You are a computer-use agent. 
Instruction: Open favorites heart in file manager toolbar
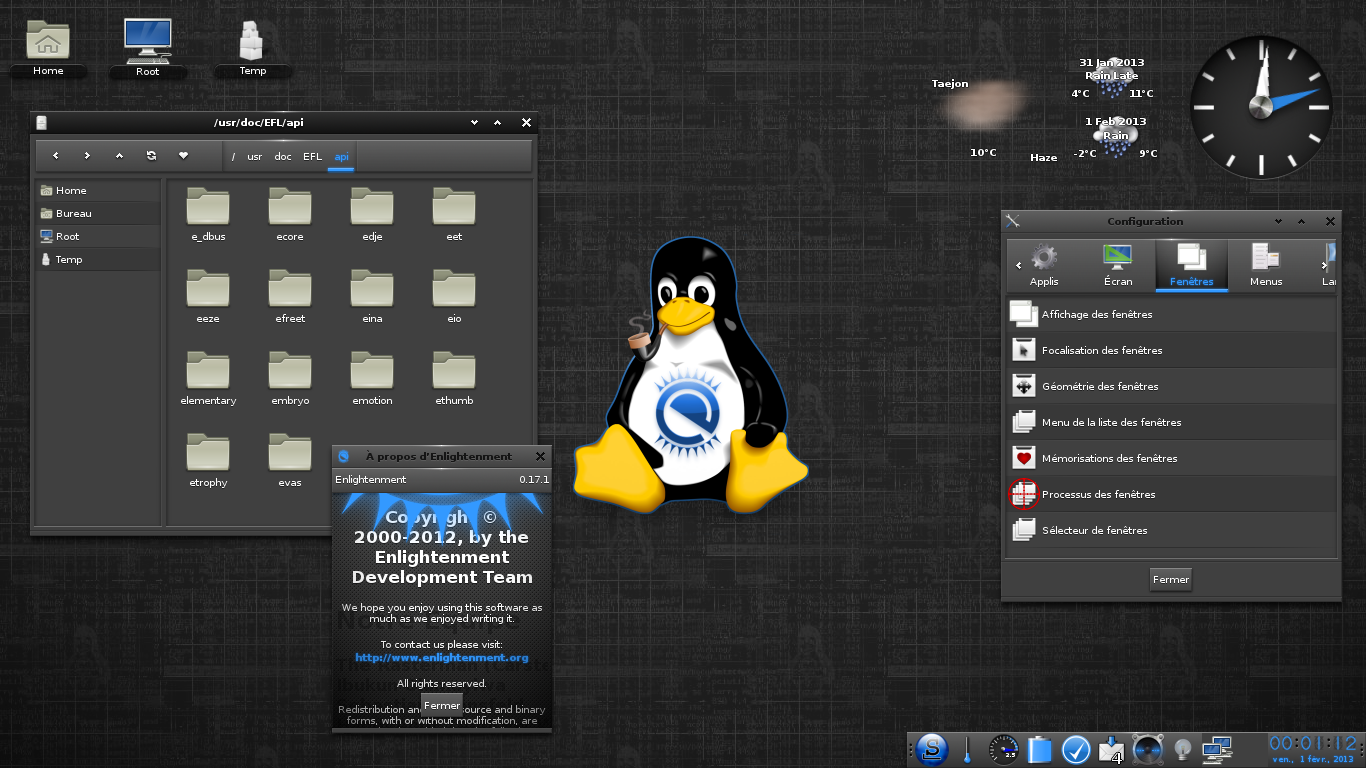pyautogui.click(x=183, y=156)
